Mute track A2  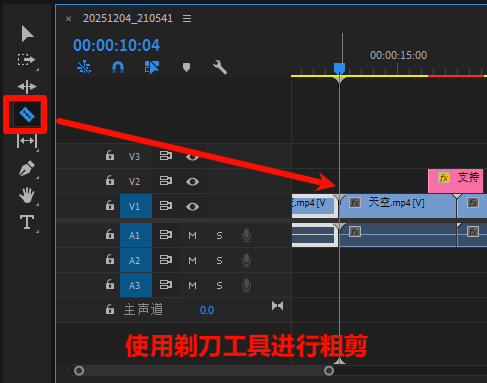coord(192,260)
